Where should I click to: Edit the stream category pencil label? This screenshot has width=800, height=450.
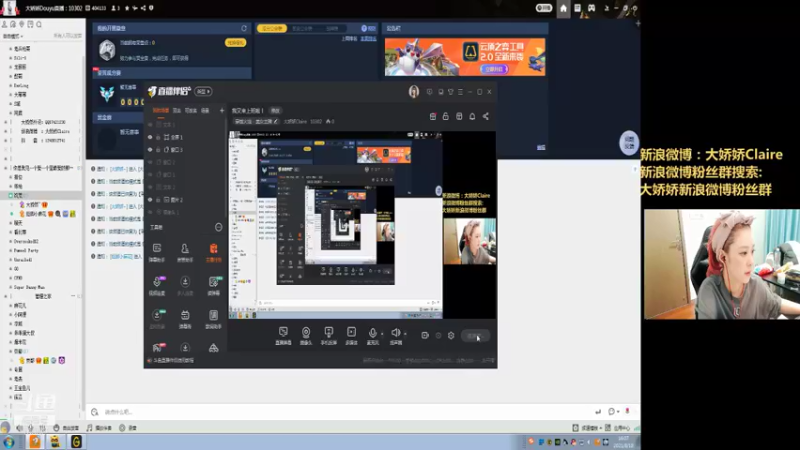click(256, 121)
